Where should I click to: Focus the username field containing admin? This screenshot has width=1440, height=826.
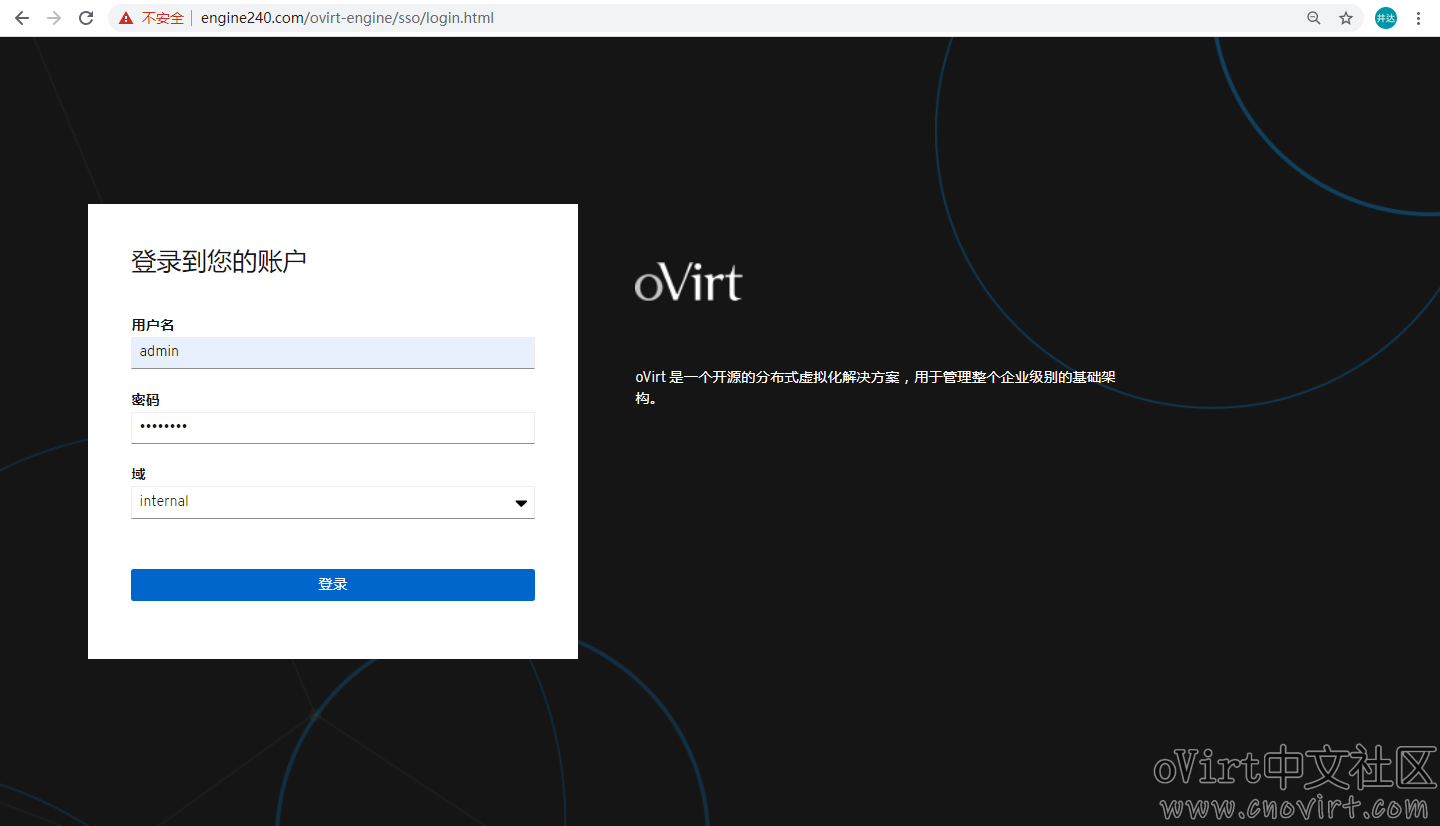coord(333,352)
